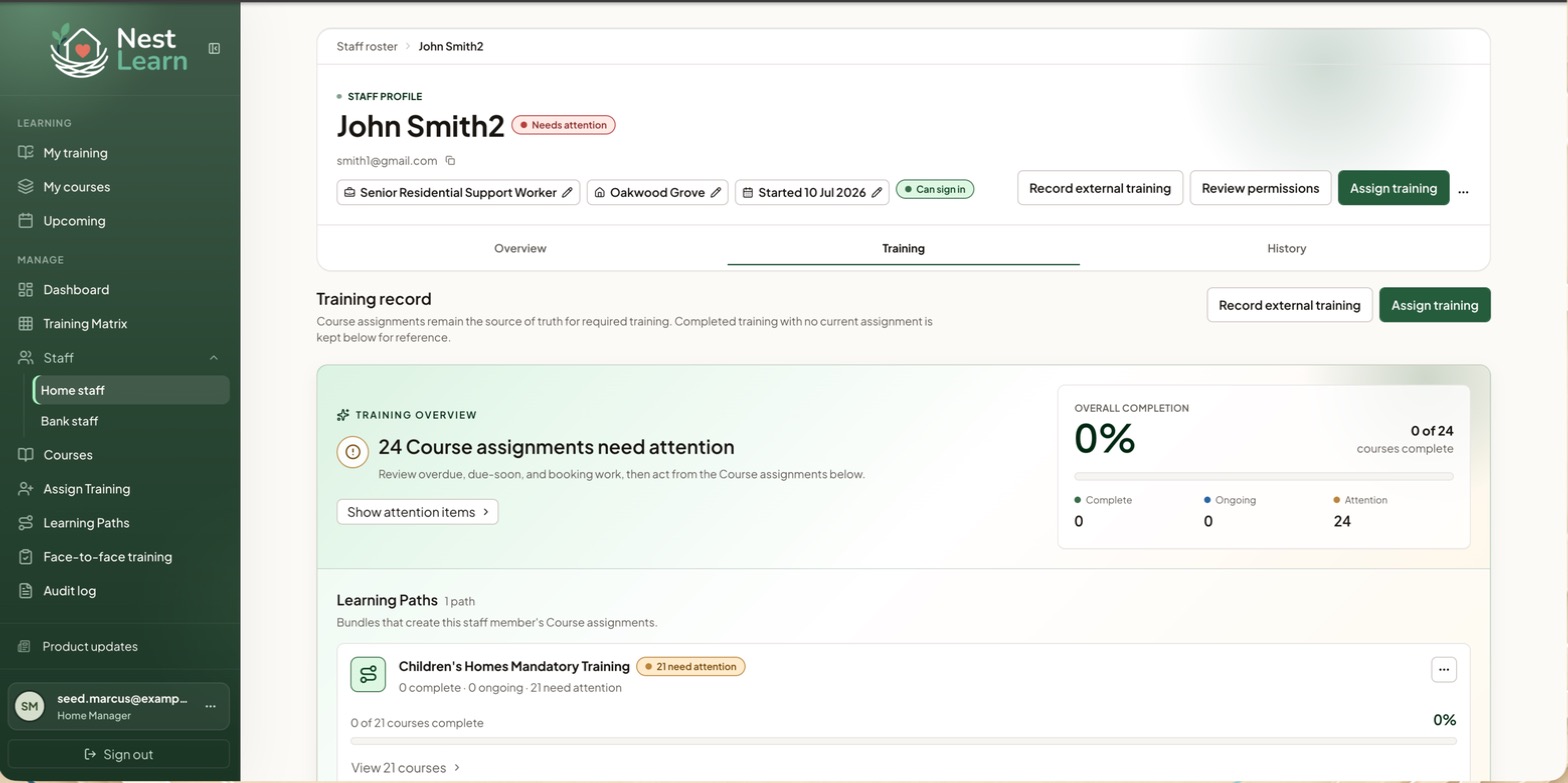Open My training in sidebar
This screenshot has height=783, width=1568.
(x=120, y=153)
